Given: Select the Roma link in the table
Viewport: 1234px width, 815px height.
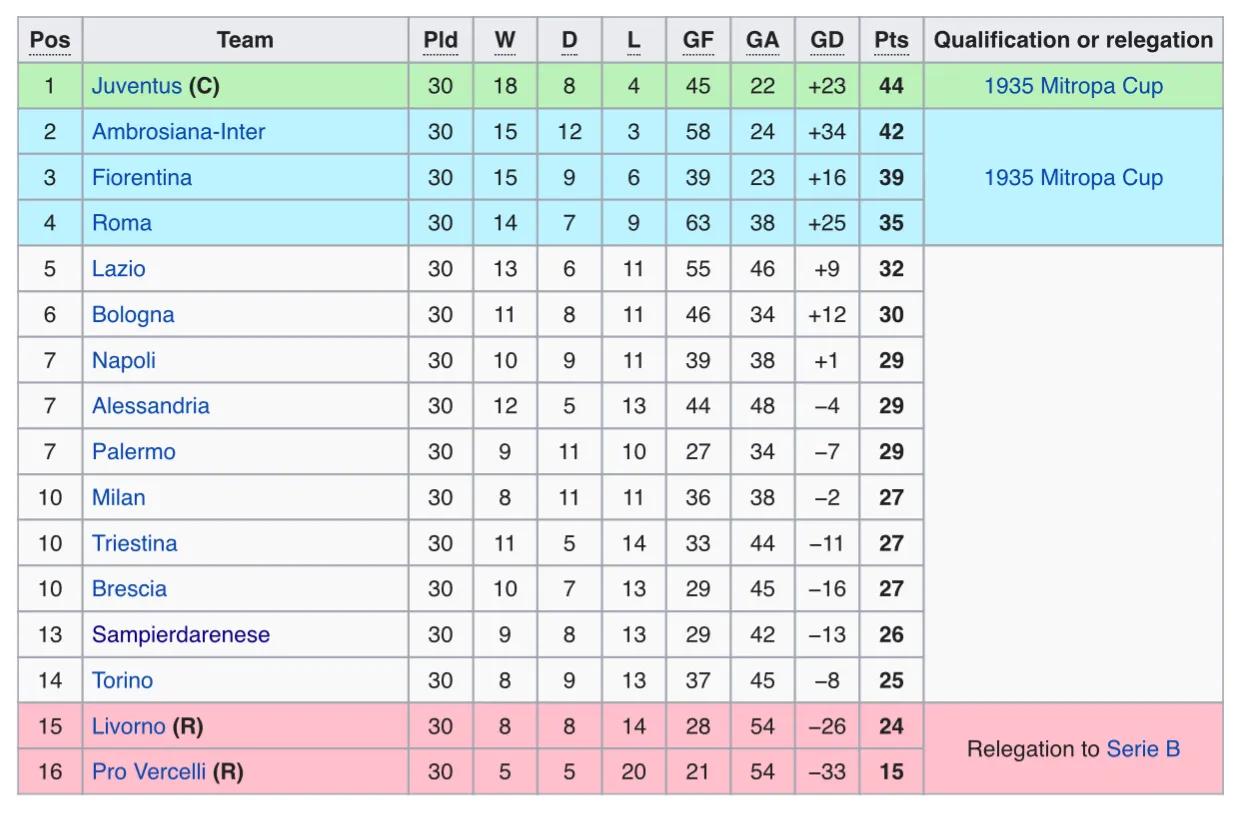Looking at the screenshot, I should point(121,223).
